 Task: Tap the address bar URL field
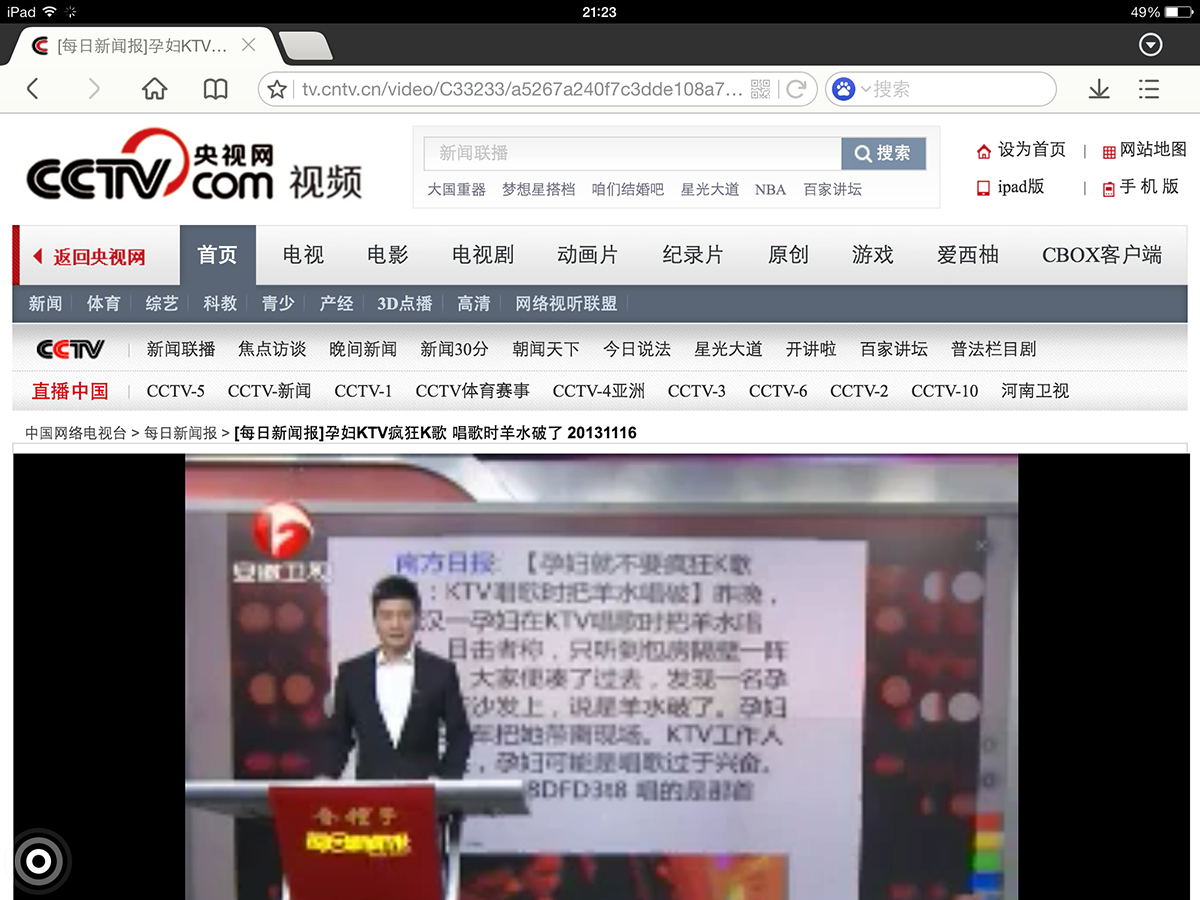pyautogui.click(x=522, y=89)
